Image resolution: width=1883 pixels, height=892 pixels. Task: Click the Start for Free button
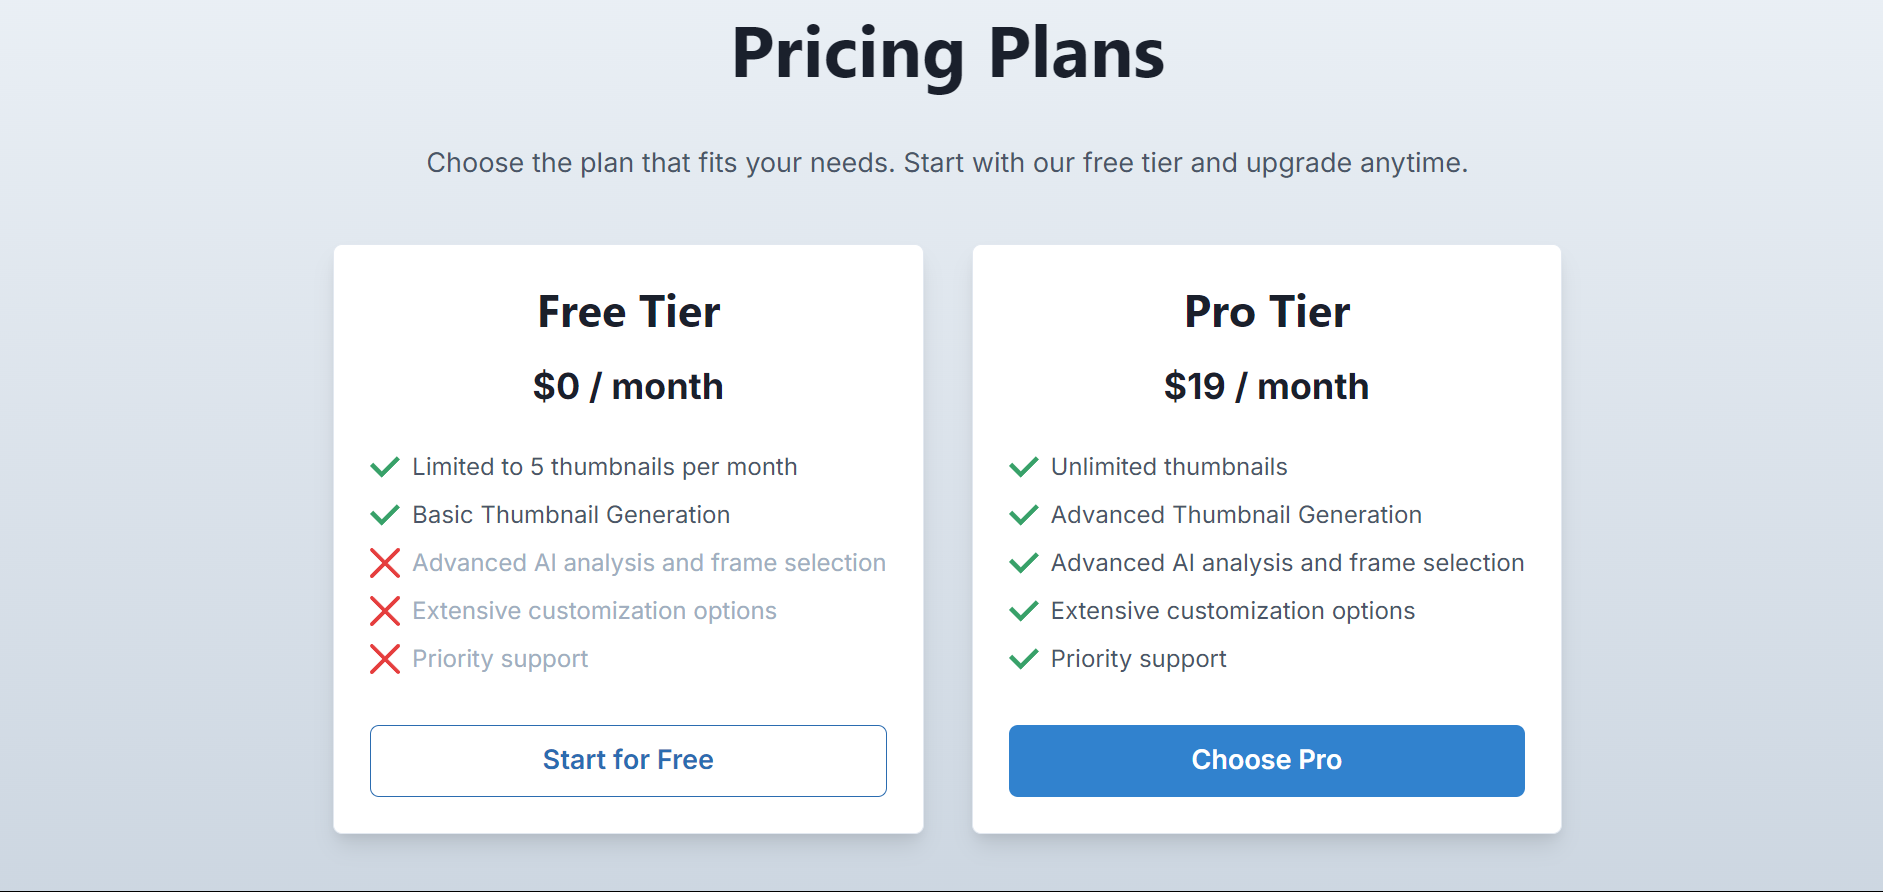(x=628, y=761)
